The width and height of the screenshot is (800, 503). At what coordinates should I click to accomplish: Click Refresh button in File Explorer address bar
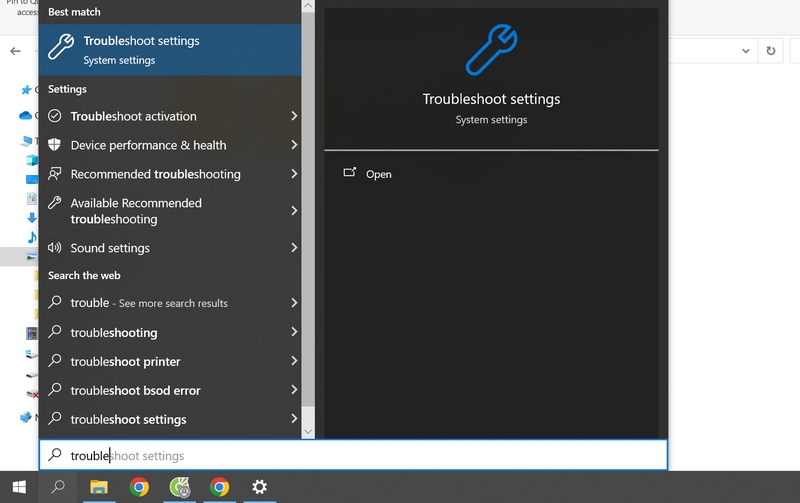click(x=771, y=51)
